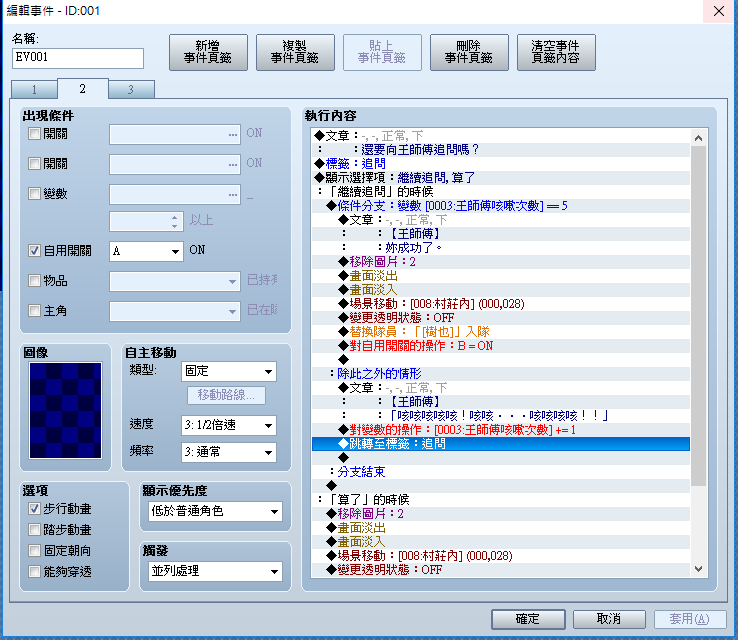Click the ellipsis button of 變數 field
This screenshot has width=738, height=640.
[x=233, y=194]
